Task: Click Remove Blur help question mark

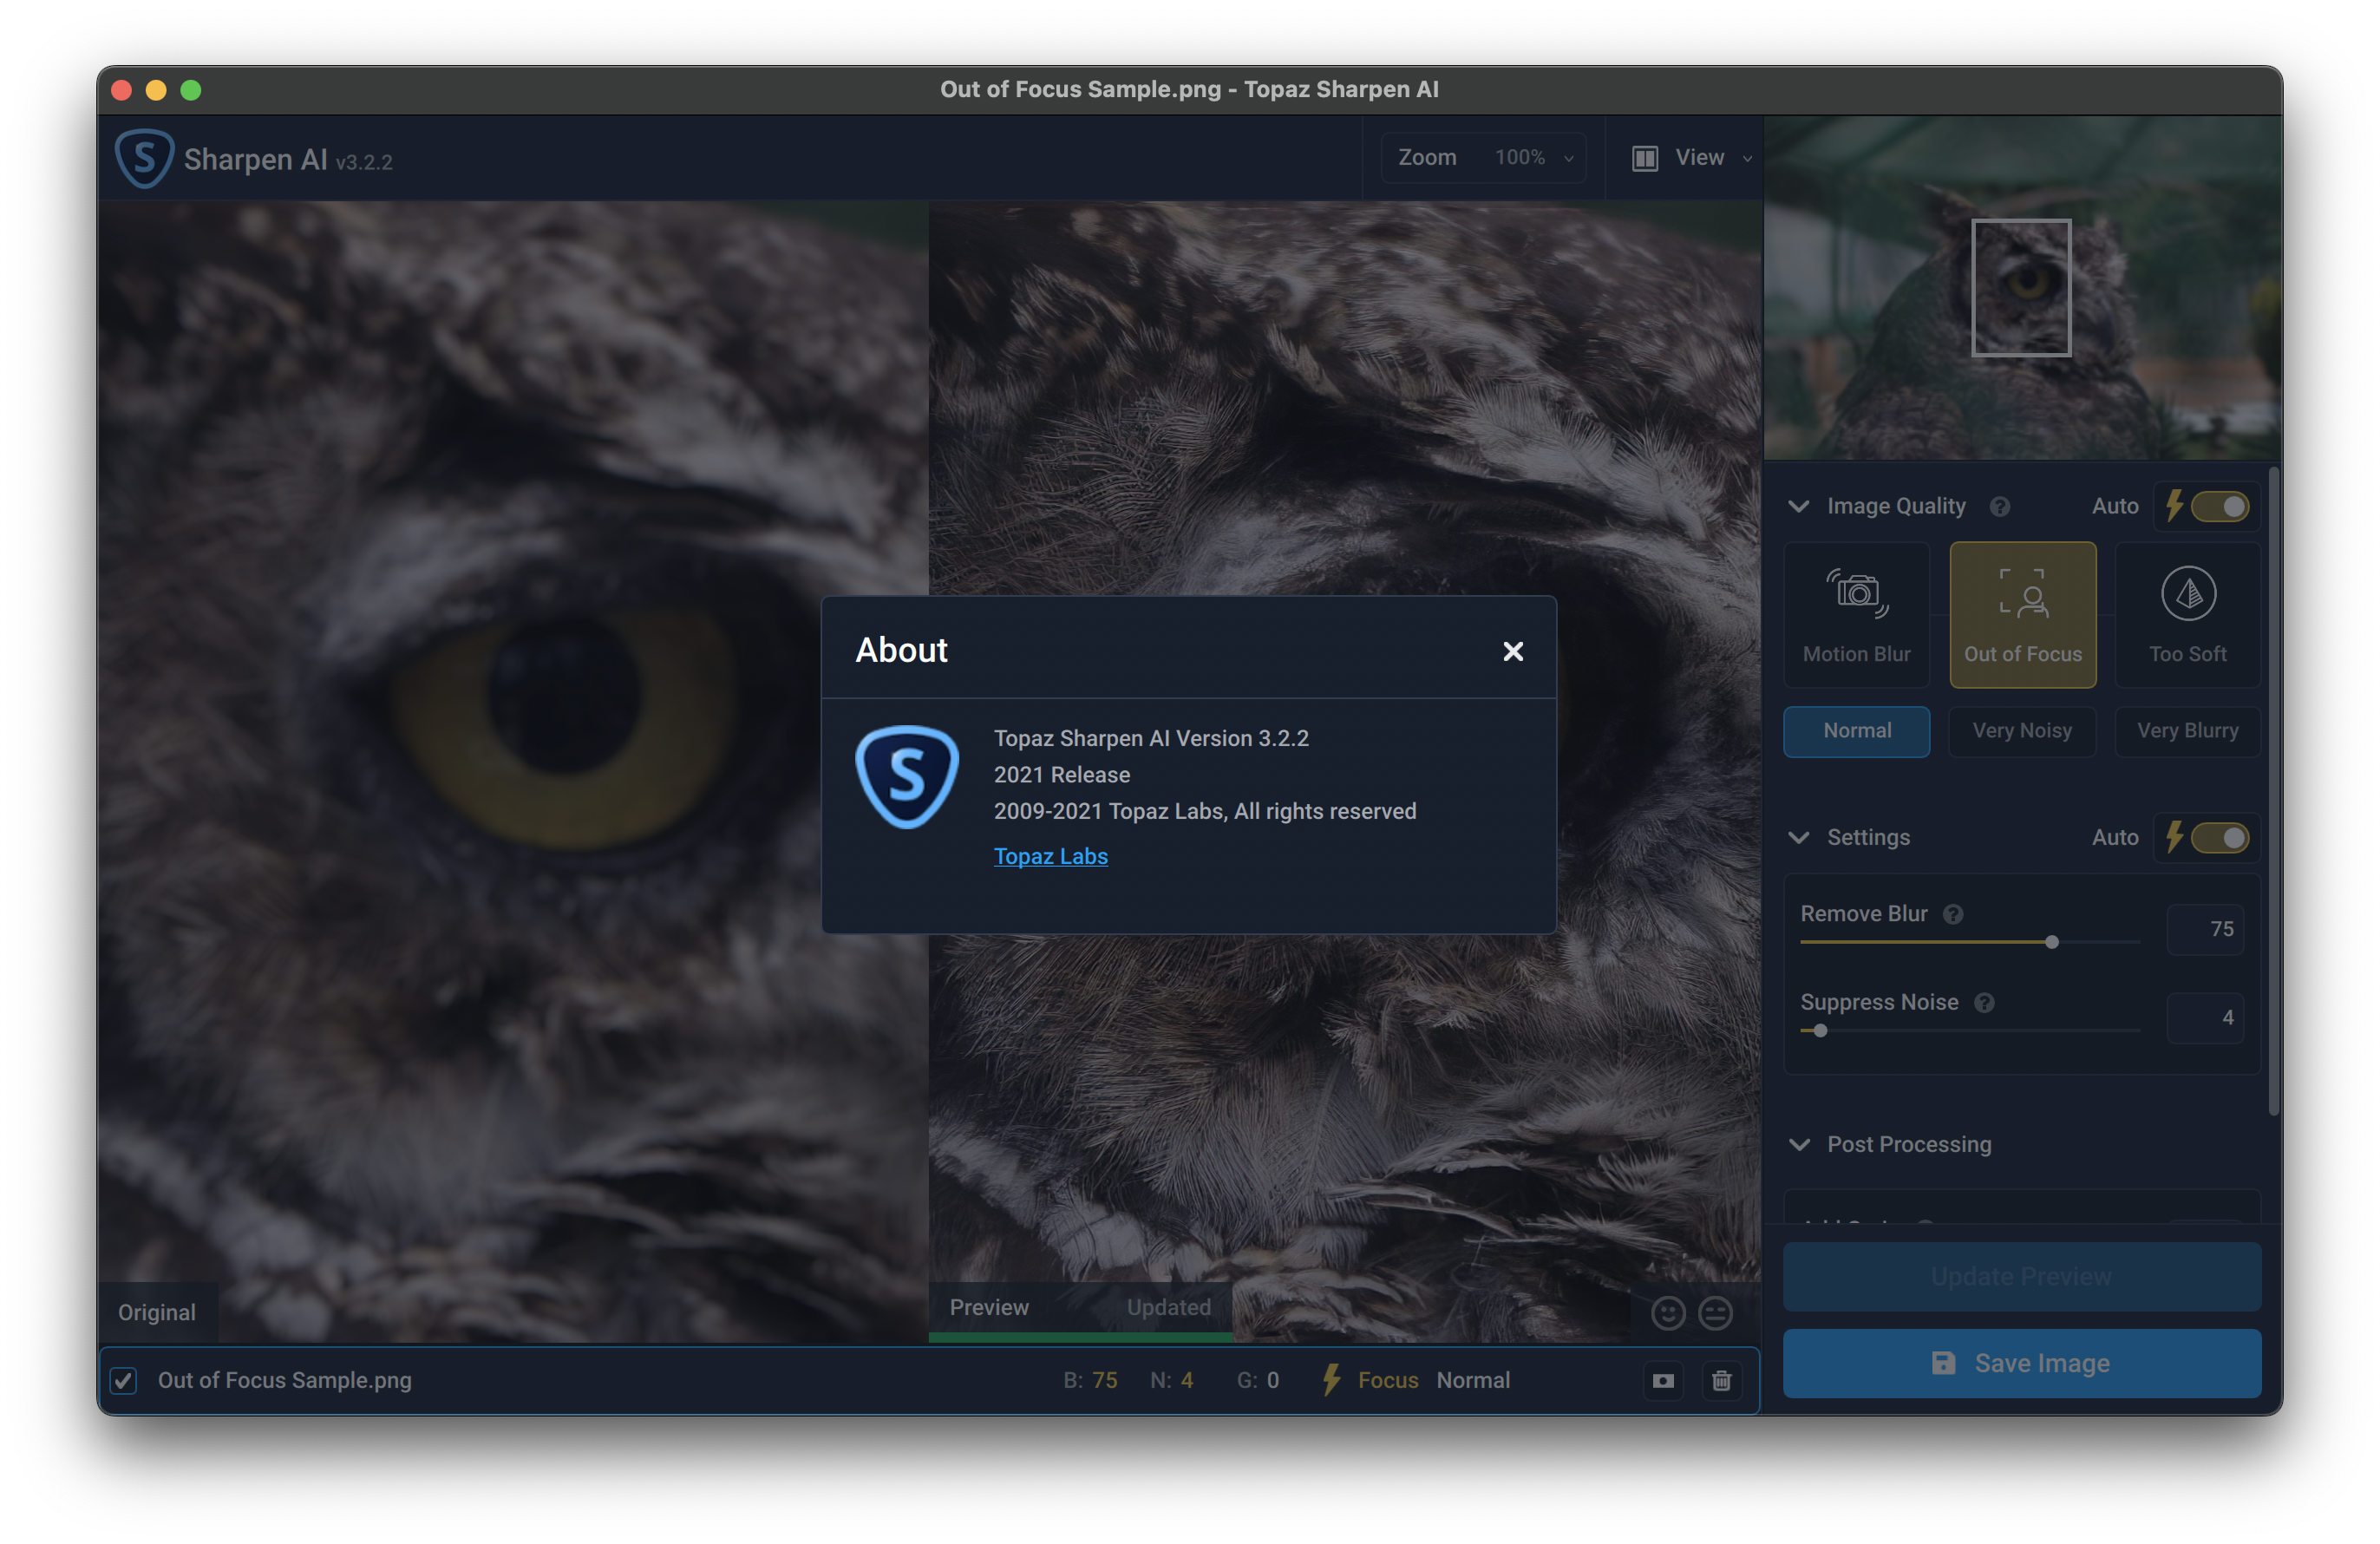Action: [x=1952, y=914]
